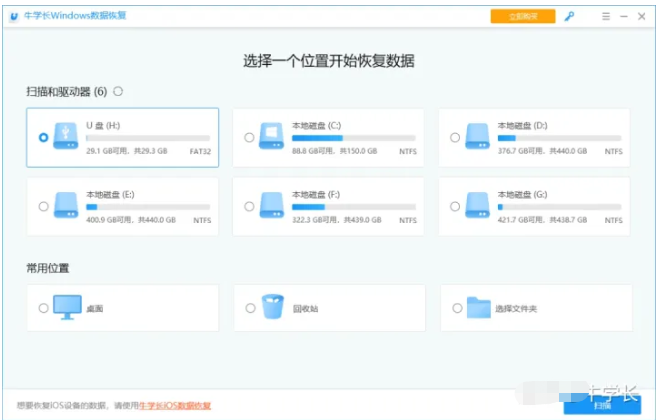
Task: Click the recycle bin icon for 回收站
Action: (273, 308)
